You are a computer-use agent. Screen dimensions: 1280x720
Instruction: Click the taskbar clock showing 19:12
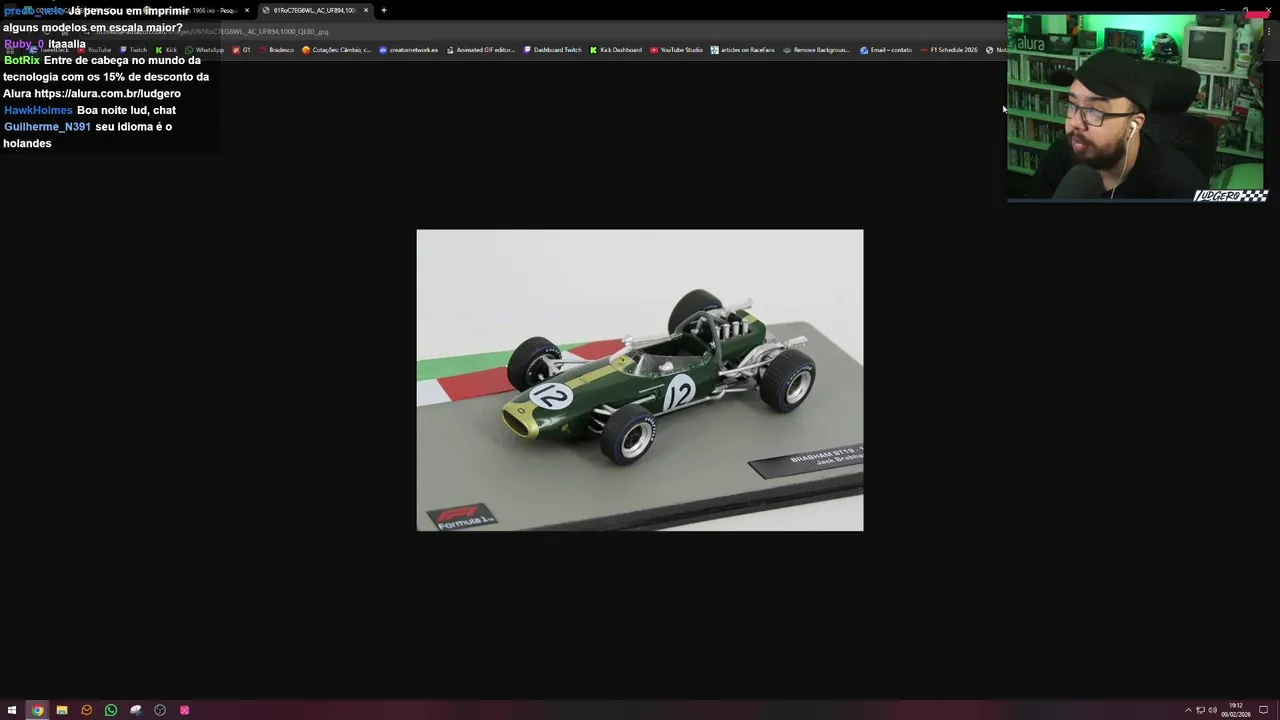click(x=1236, y=710)
